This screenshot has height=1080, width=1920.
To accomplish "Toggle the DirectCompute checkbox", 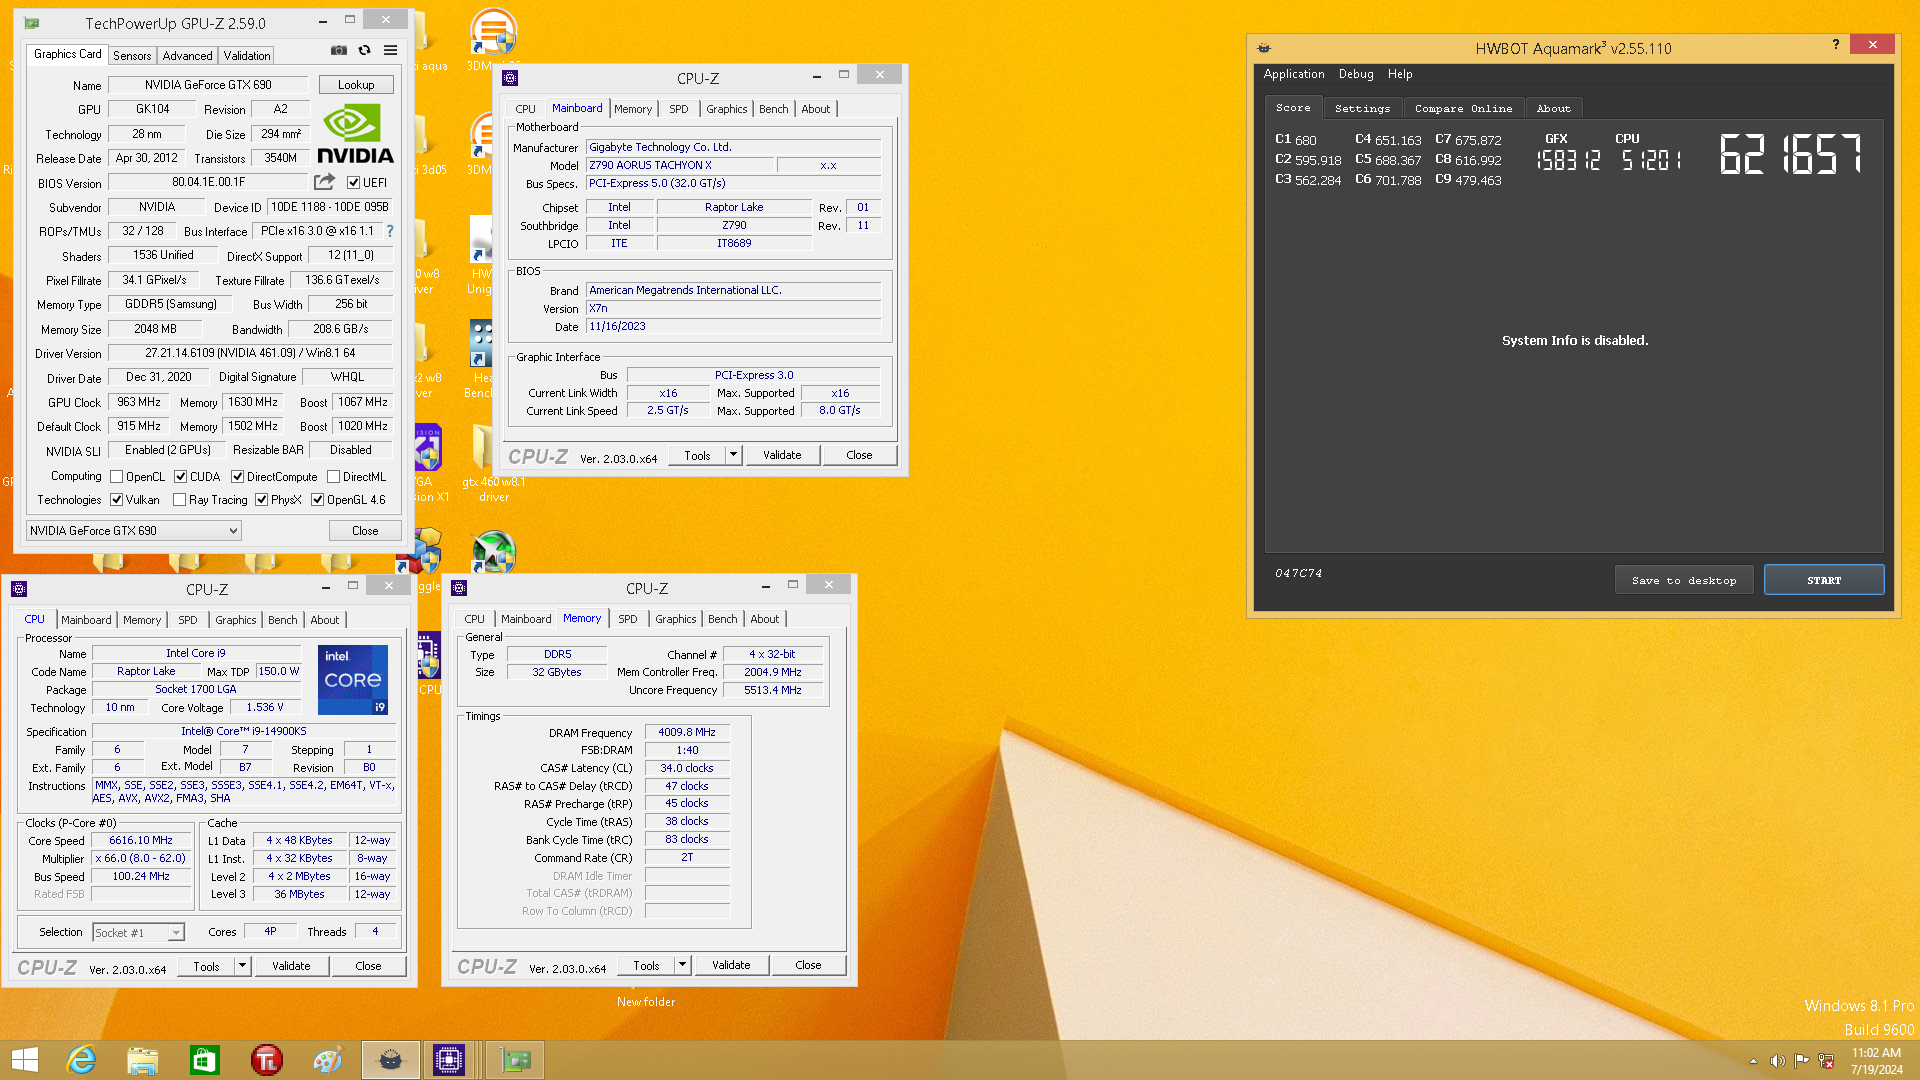I will [238, 477].
